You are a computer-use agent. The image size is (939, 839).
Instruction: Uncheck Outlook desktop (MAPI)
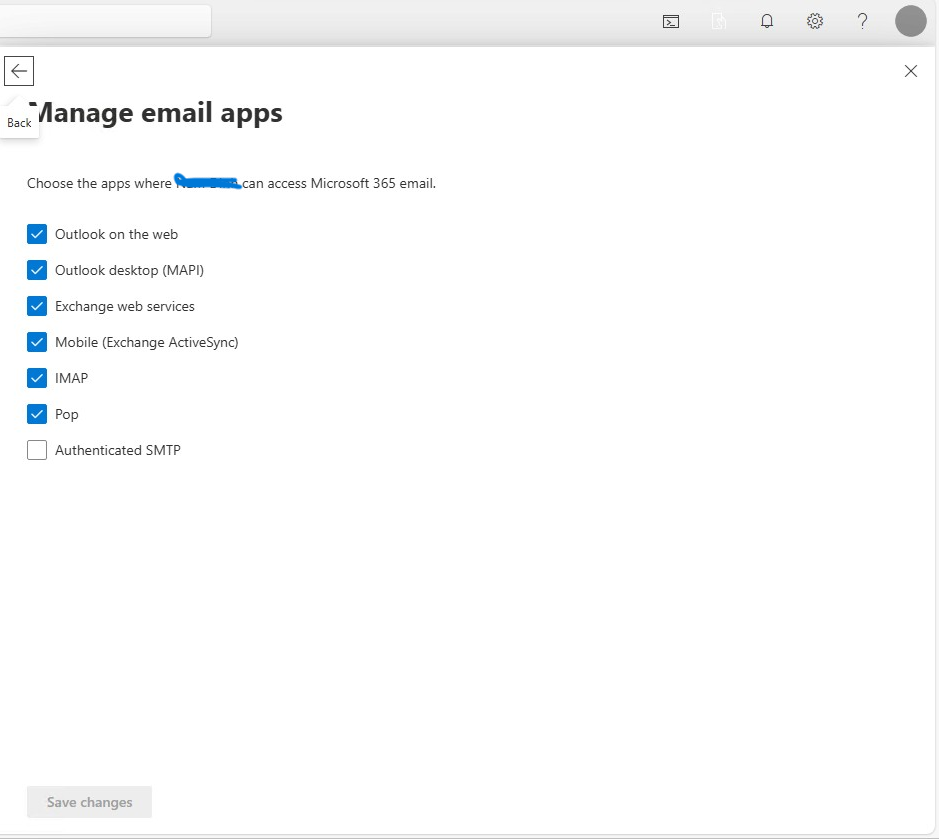point(37,270)
